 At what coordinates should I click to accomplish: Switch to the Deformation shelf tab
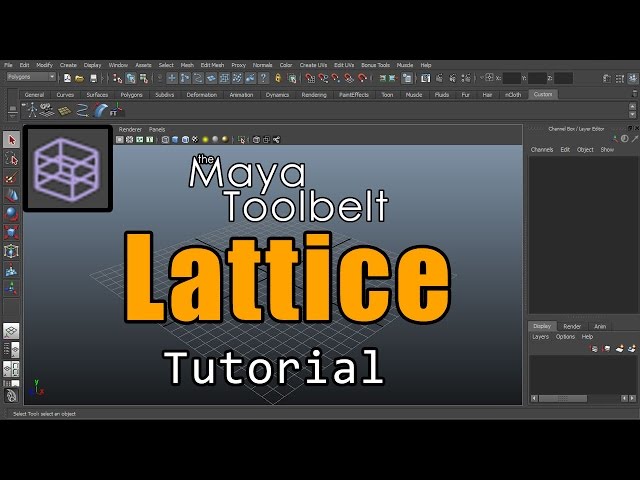pyautogui.click(x=202, y=95)
